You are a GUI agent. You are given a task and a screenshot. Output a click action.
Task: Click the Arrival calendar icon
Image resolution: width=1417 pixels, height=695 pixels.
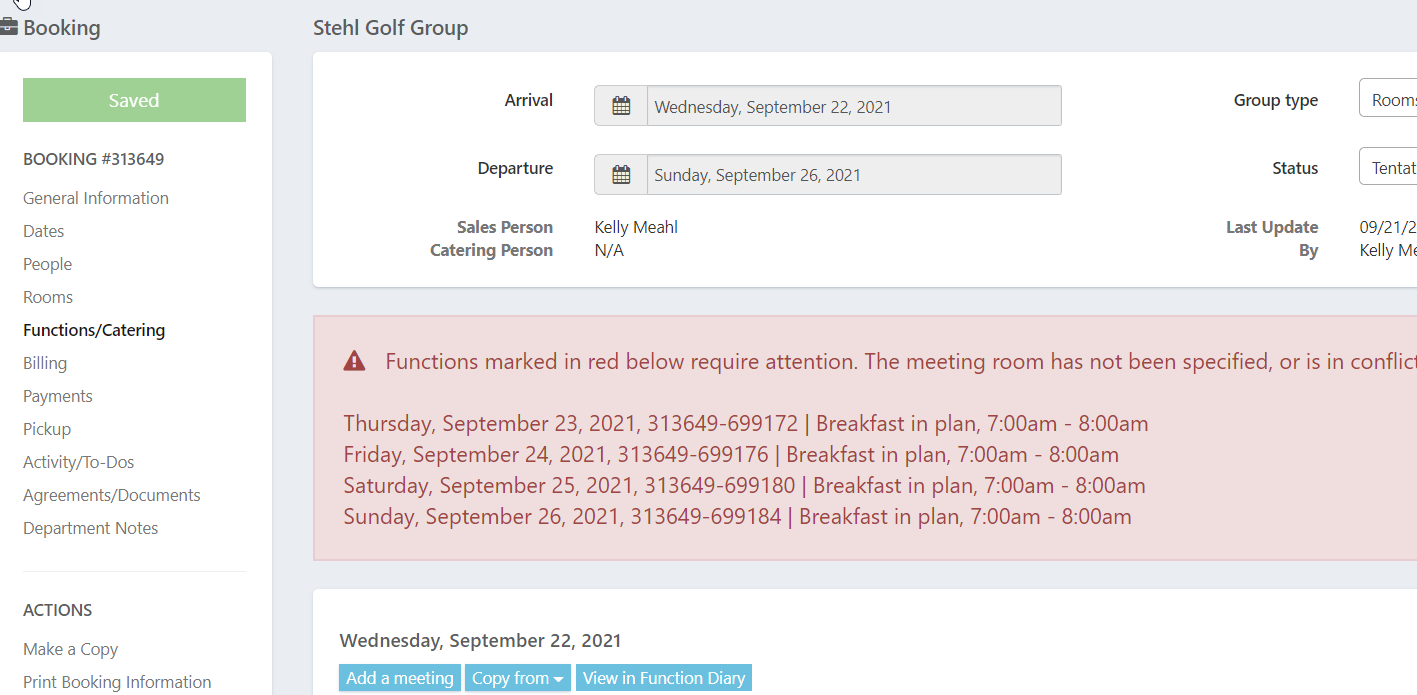(x=621, y=106)
